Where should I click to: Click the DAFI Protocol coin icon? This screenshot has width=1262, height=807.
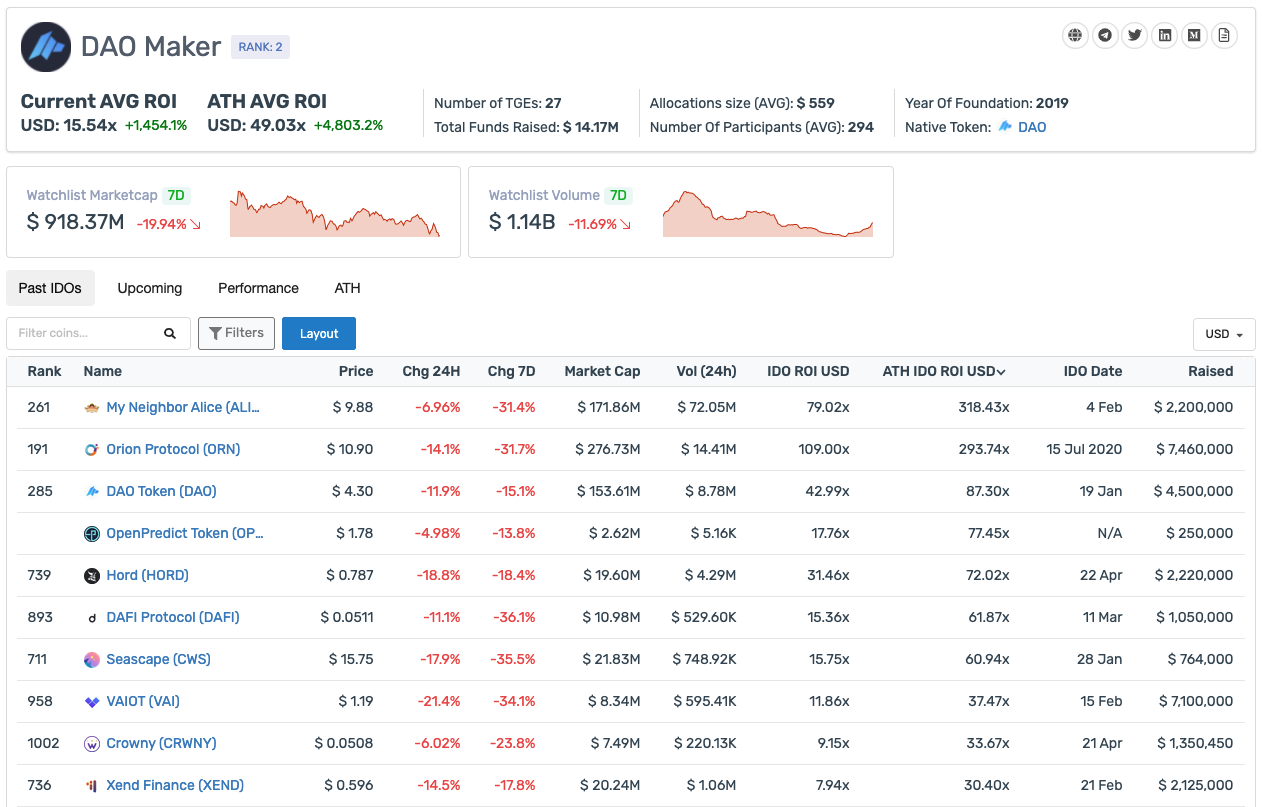pos(92,618)
